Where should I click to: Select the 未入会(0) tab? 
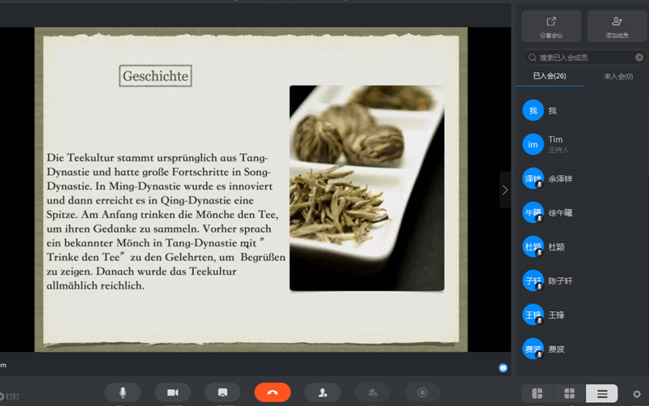[617, 76]
